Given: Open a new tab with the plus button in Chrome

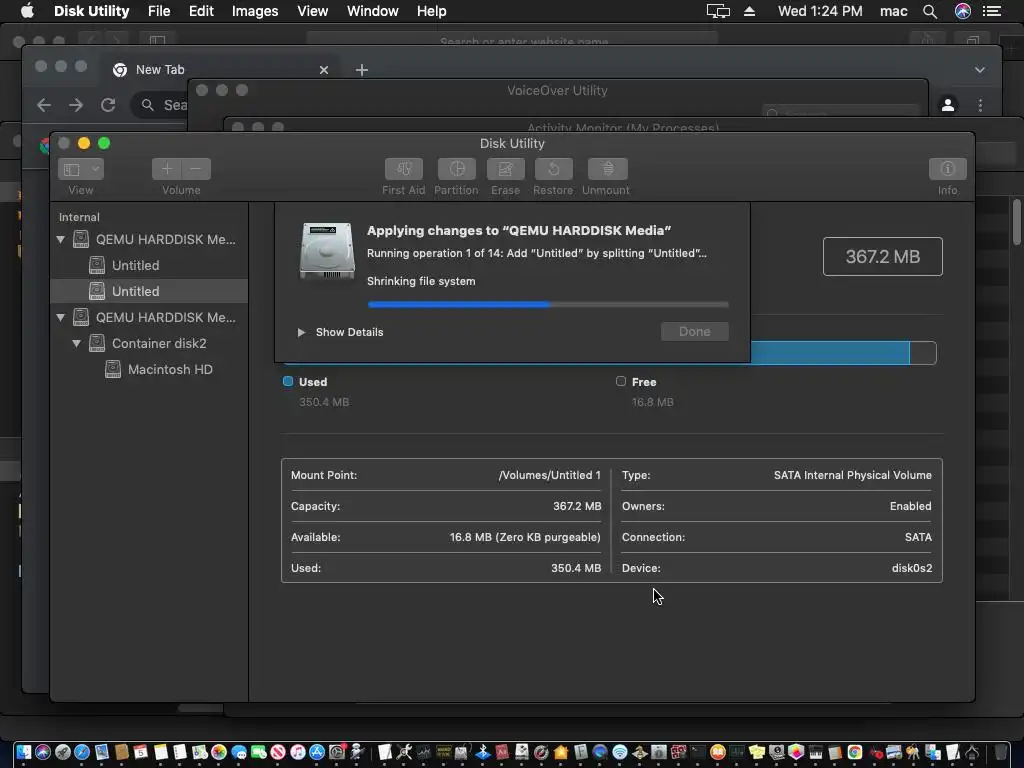Looking at the screenshot, I should 362,70.
